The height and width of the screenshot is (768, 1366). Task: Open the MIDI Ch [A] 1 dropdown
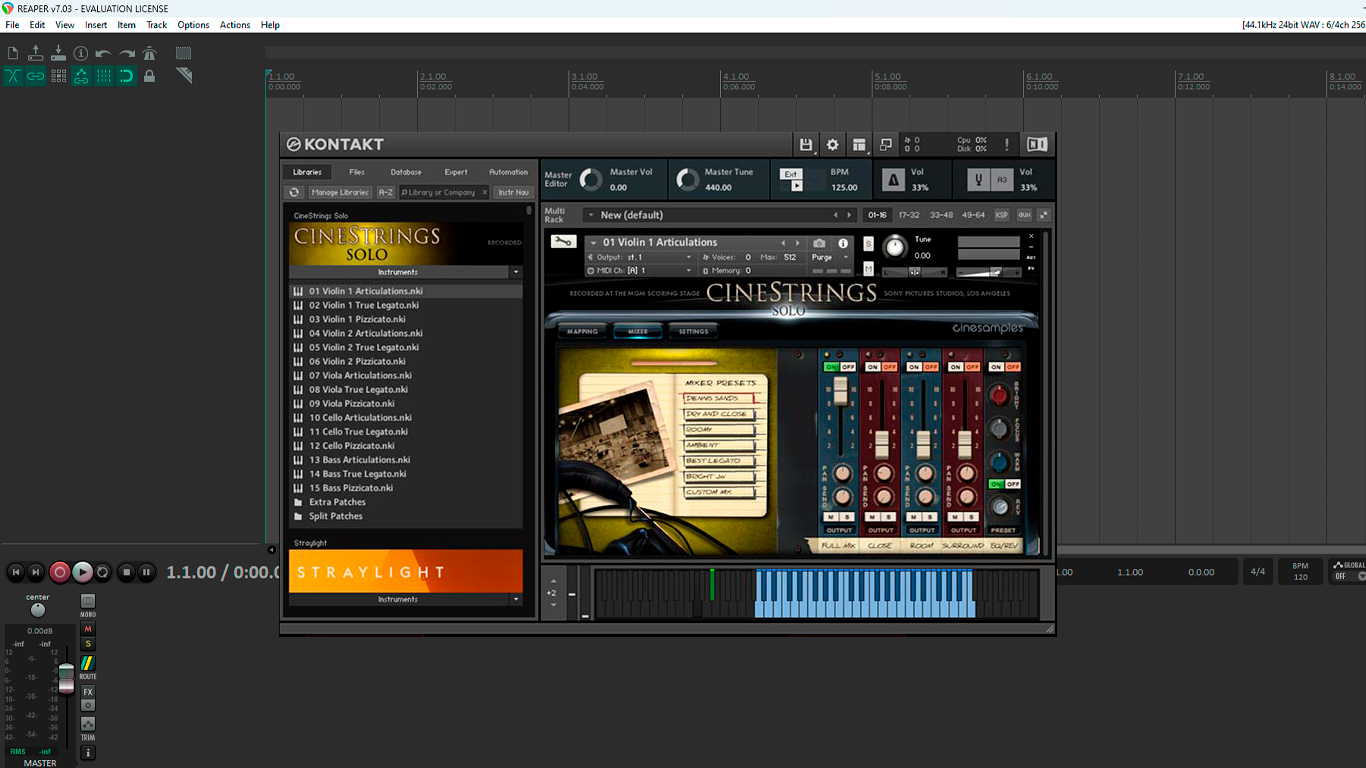tap(640, 271)
